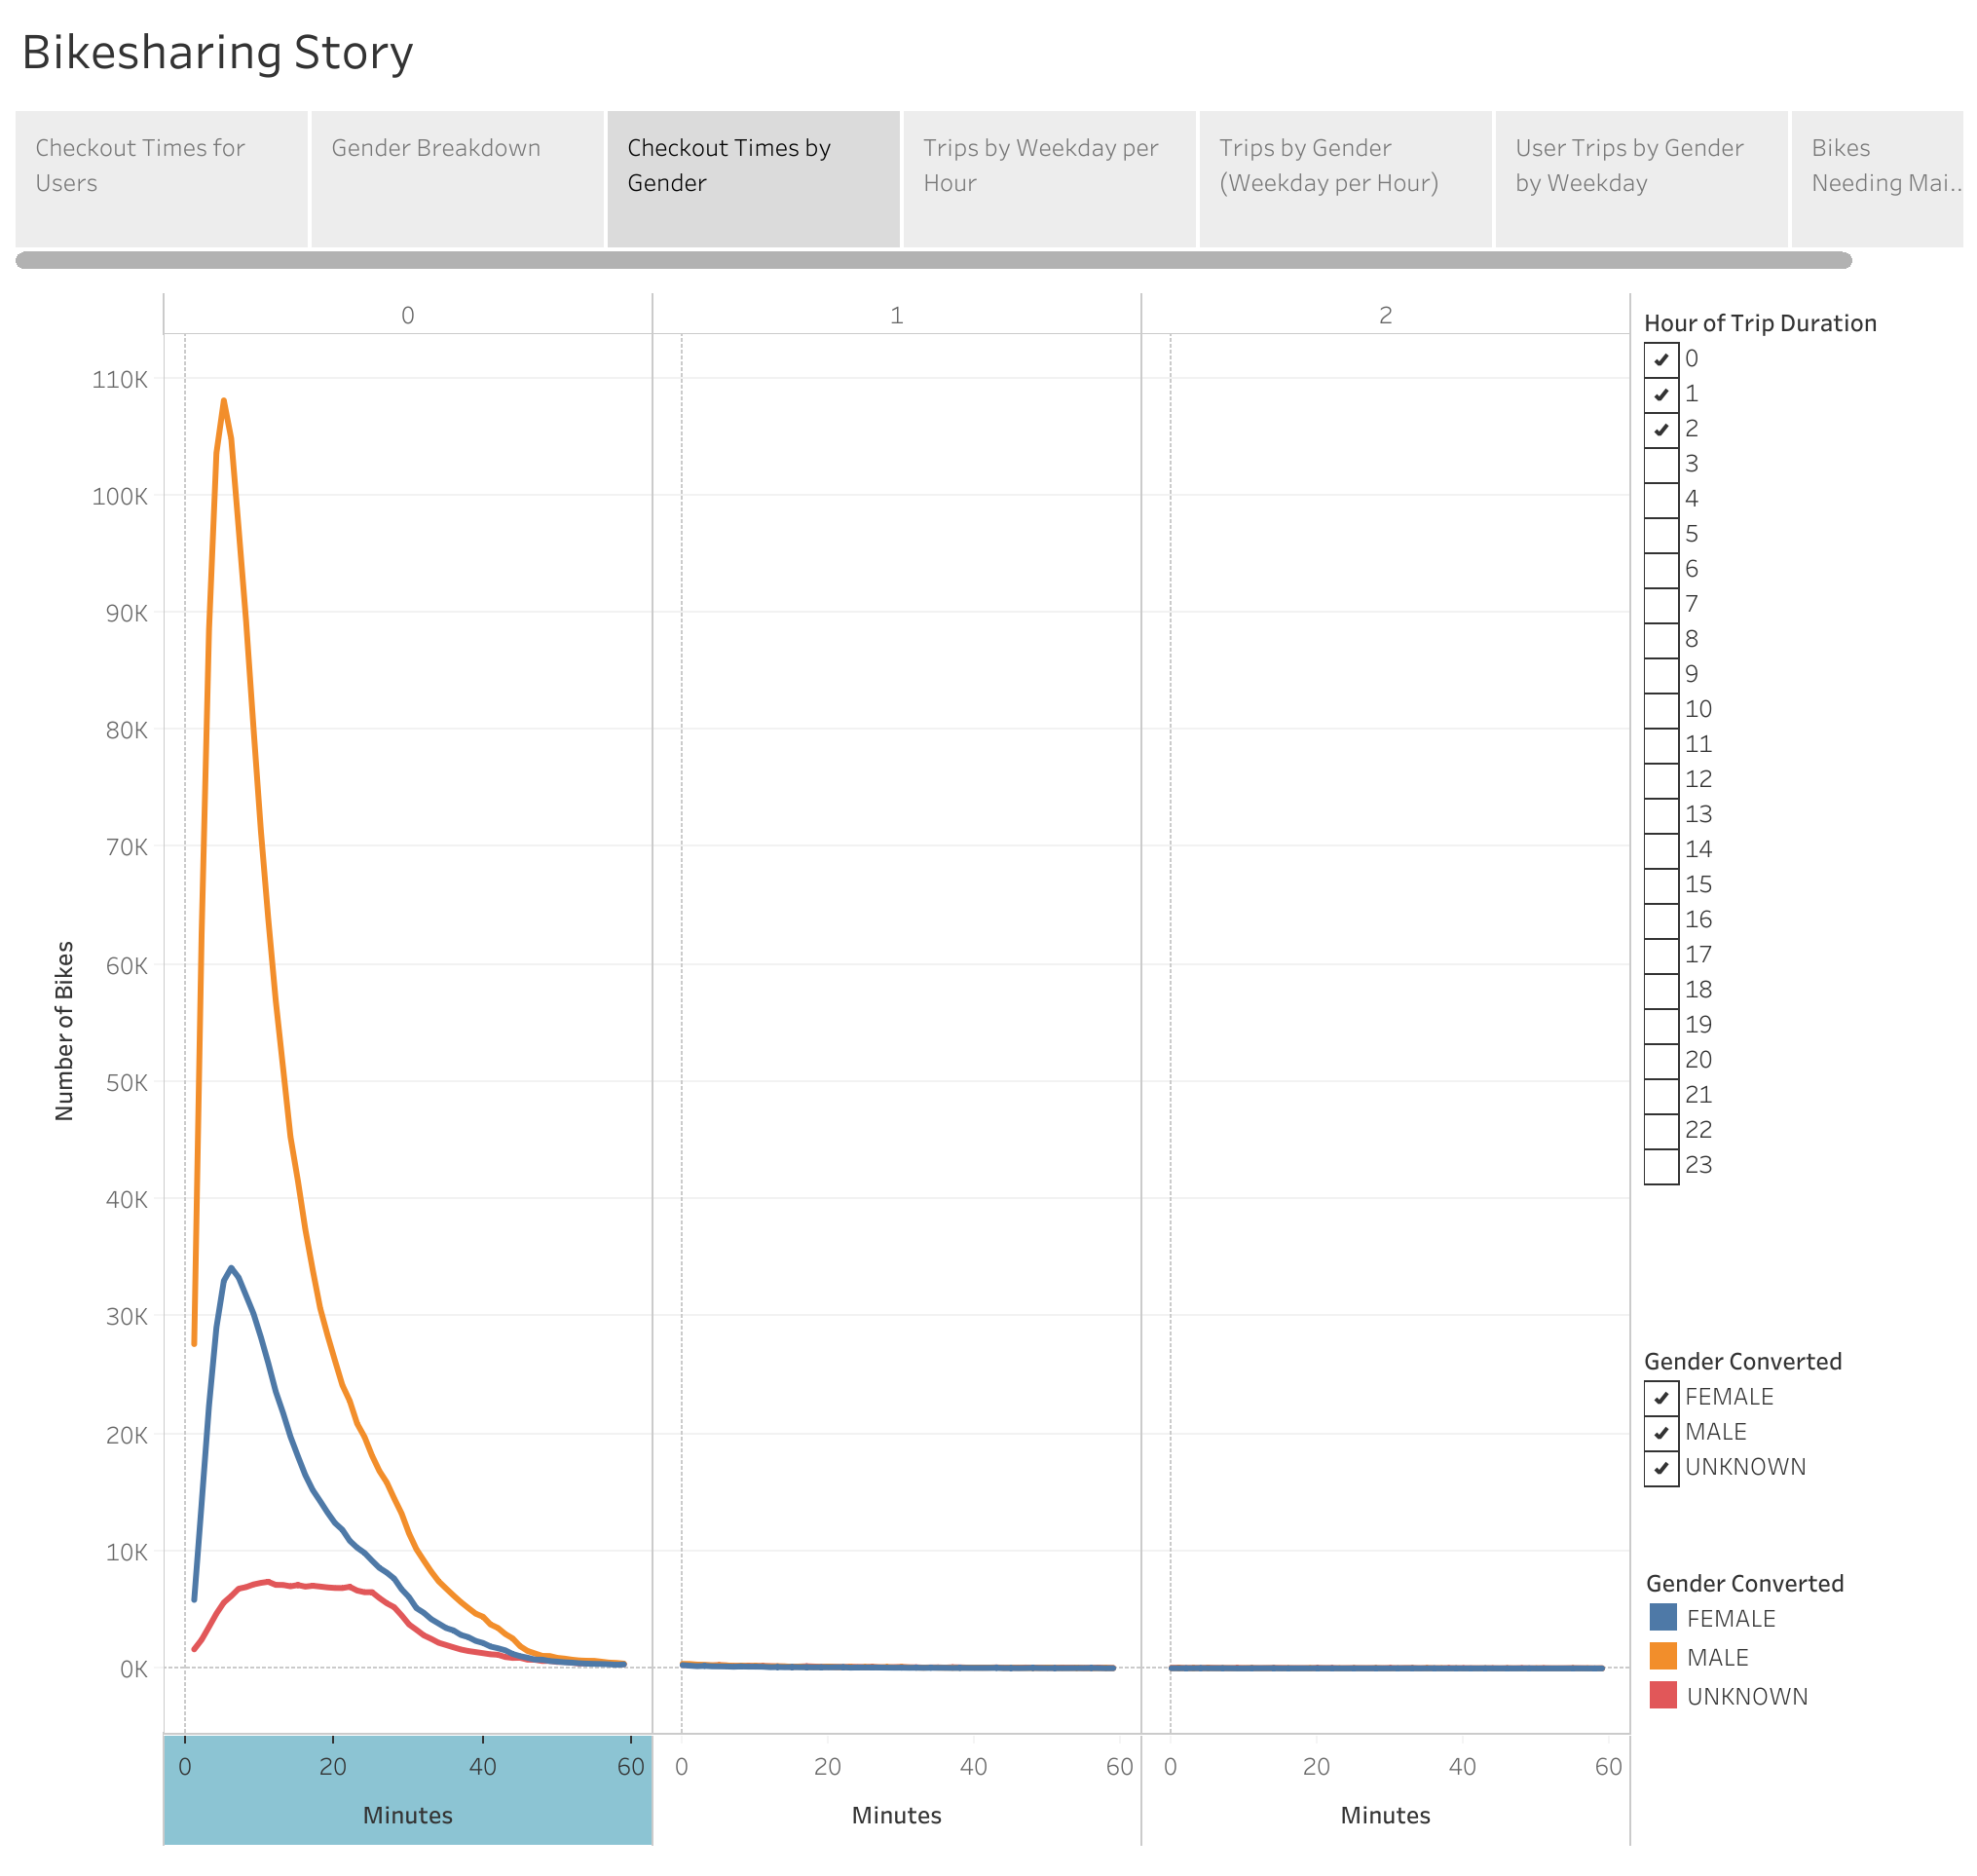Uncheck hour 1 in Trip Duration filter
1977x1876 pixels.
[x=1661, y=394]
